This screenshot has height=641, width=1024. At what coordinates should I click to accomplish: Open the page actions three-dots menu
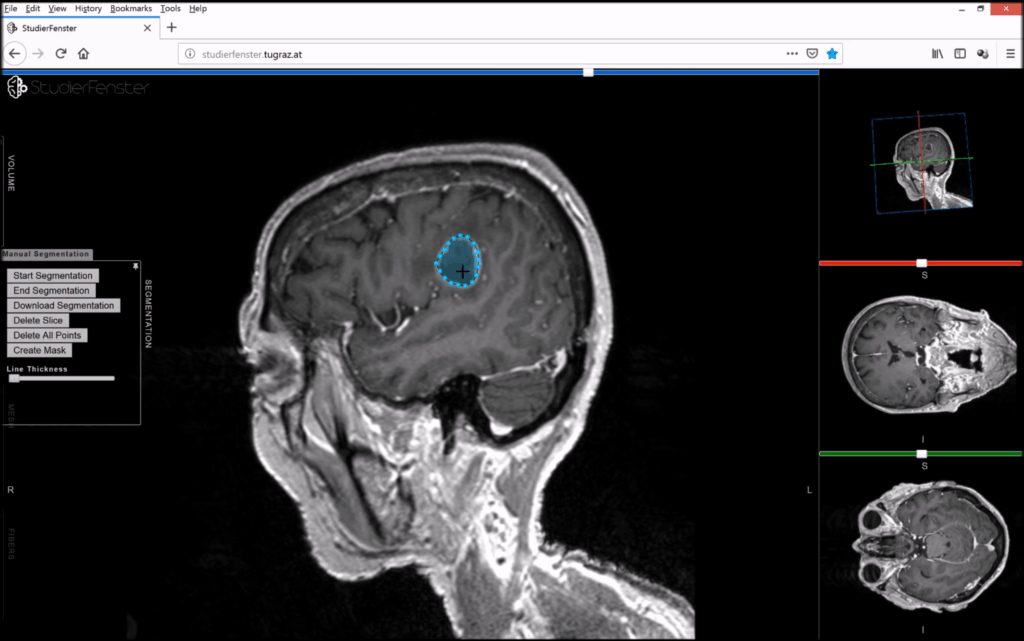[x=792, y=54]
